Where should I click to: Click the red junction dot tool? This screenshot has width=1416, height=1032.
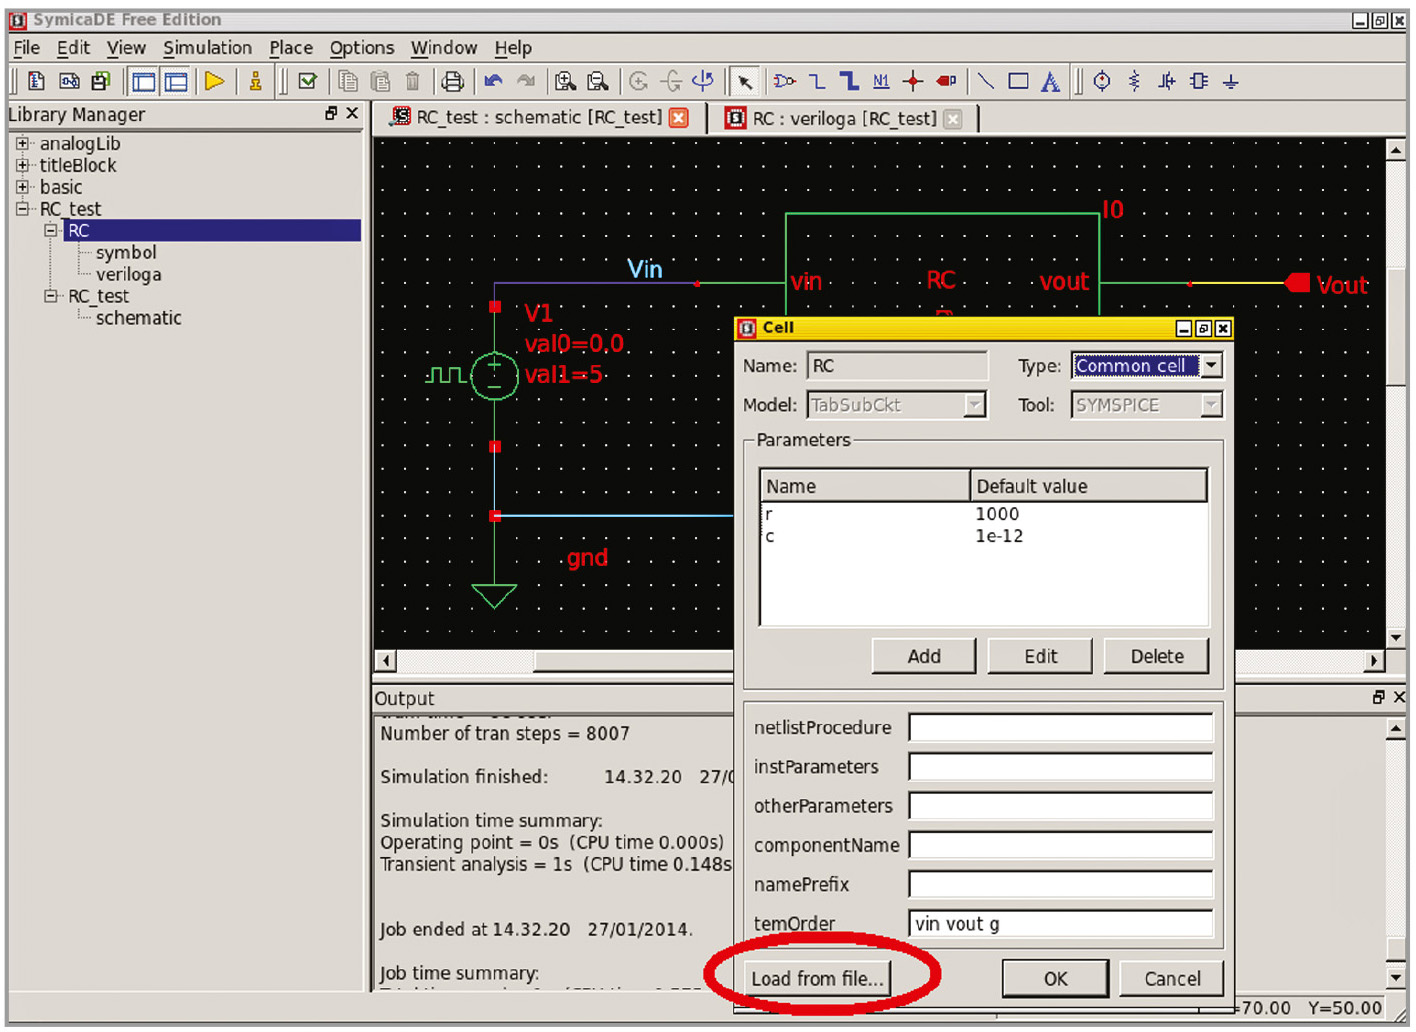pyautogui.click(x=913, y=81)
